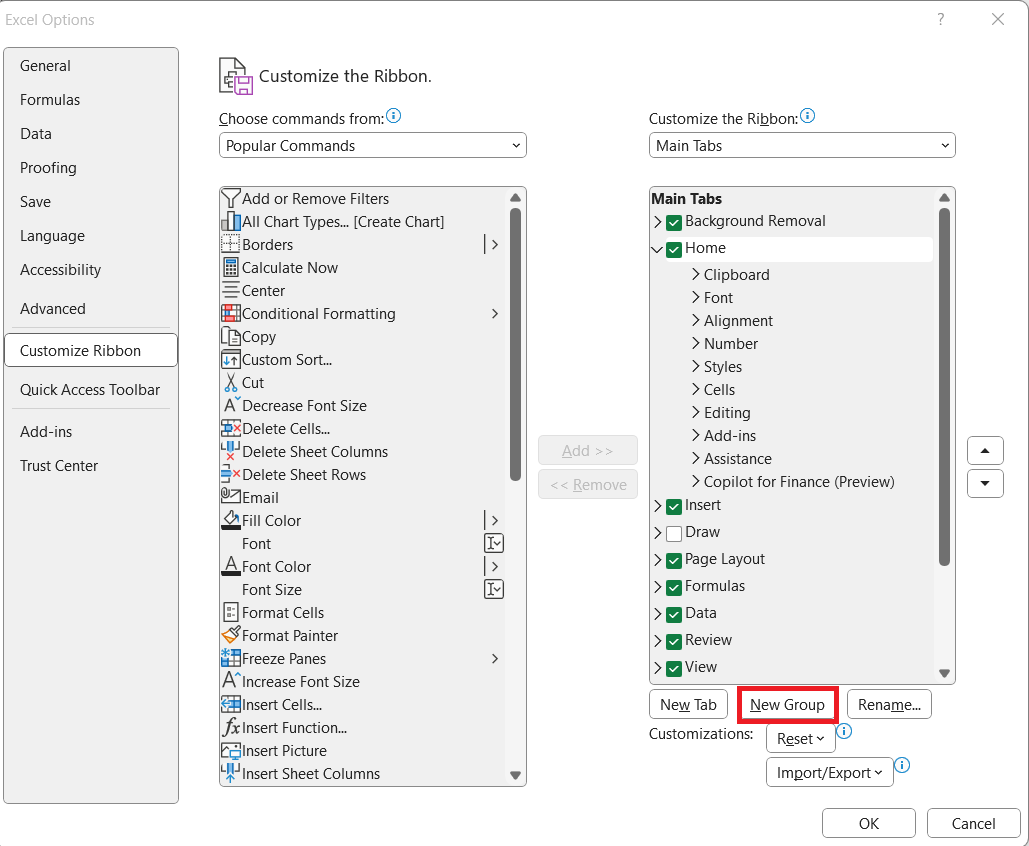This screenshot has width=1029, height=846.
Task: Uncheck the Data tab checkbox
Action: (673, 614)
